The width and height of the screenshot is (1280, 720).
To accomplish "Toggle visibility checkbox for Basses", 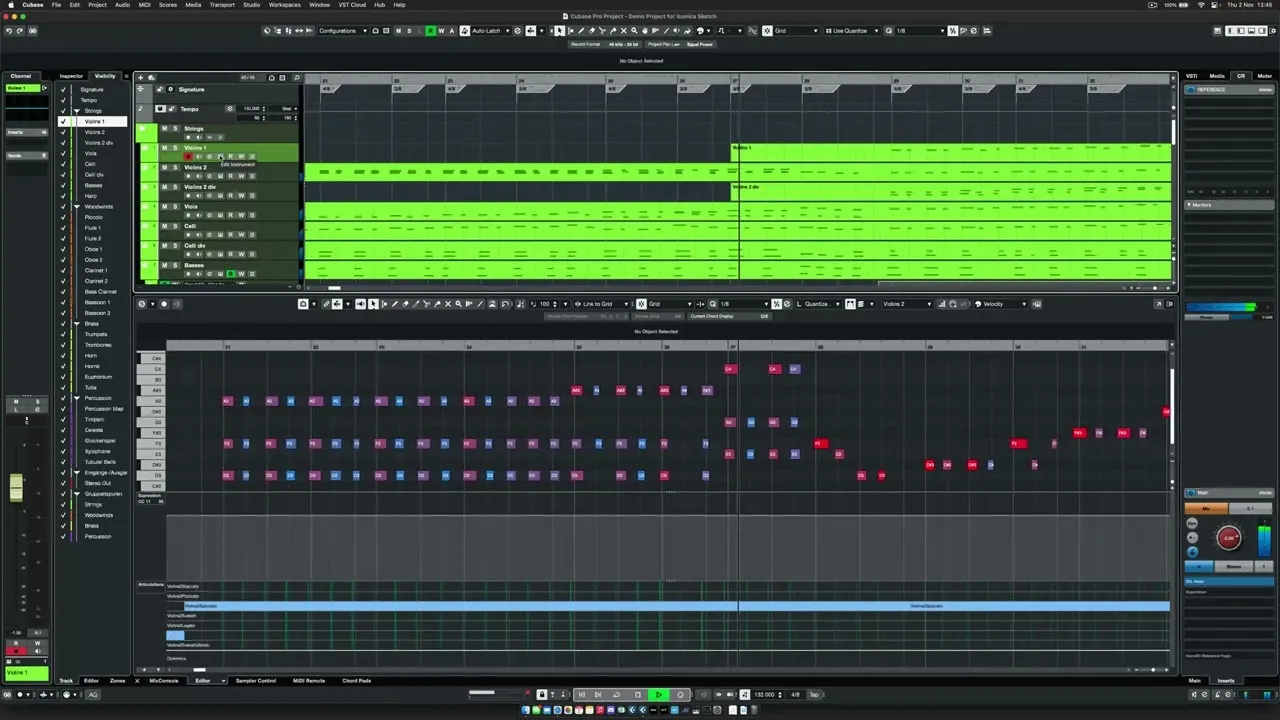I will tap(63, 185).
